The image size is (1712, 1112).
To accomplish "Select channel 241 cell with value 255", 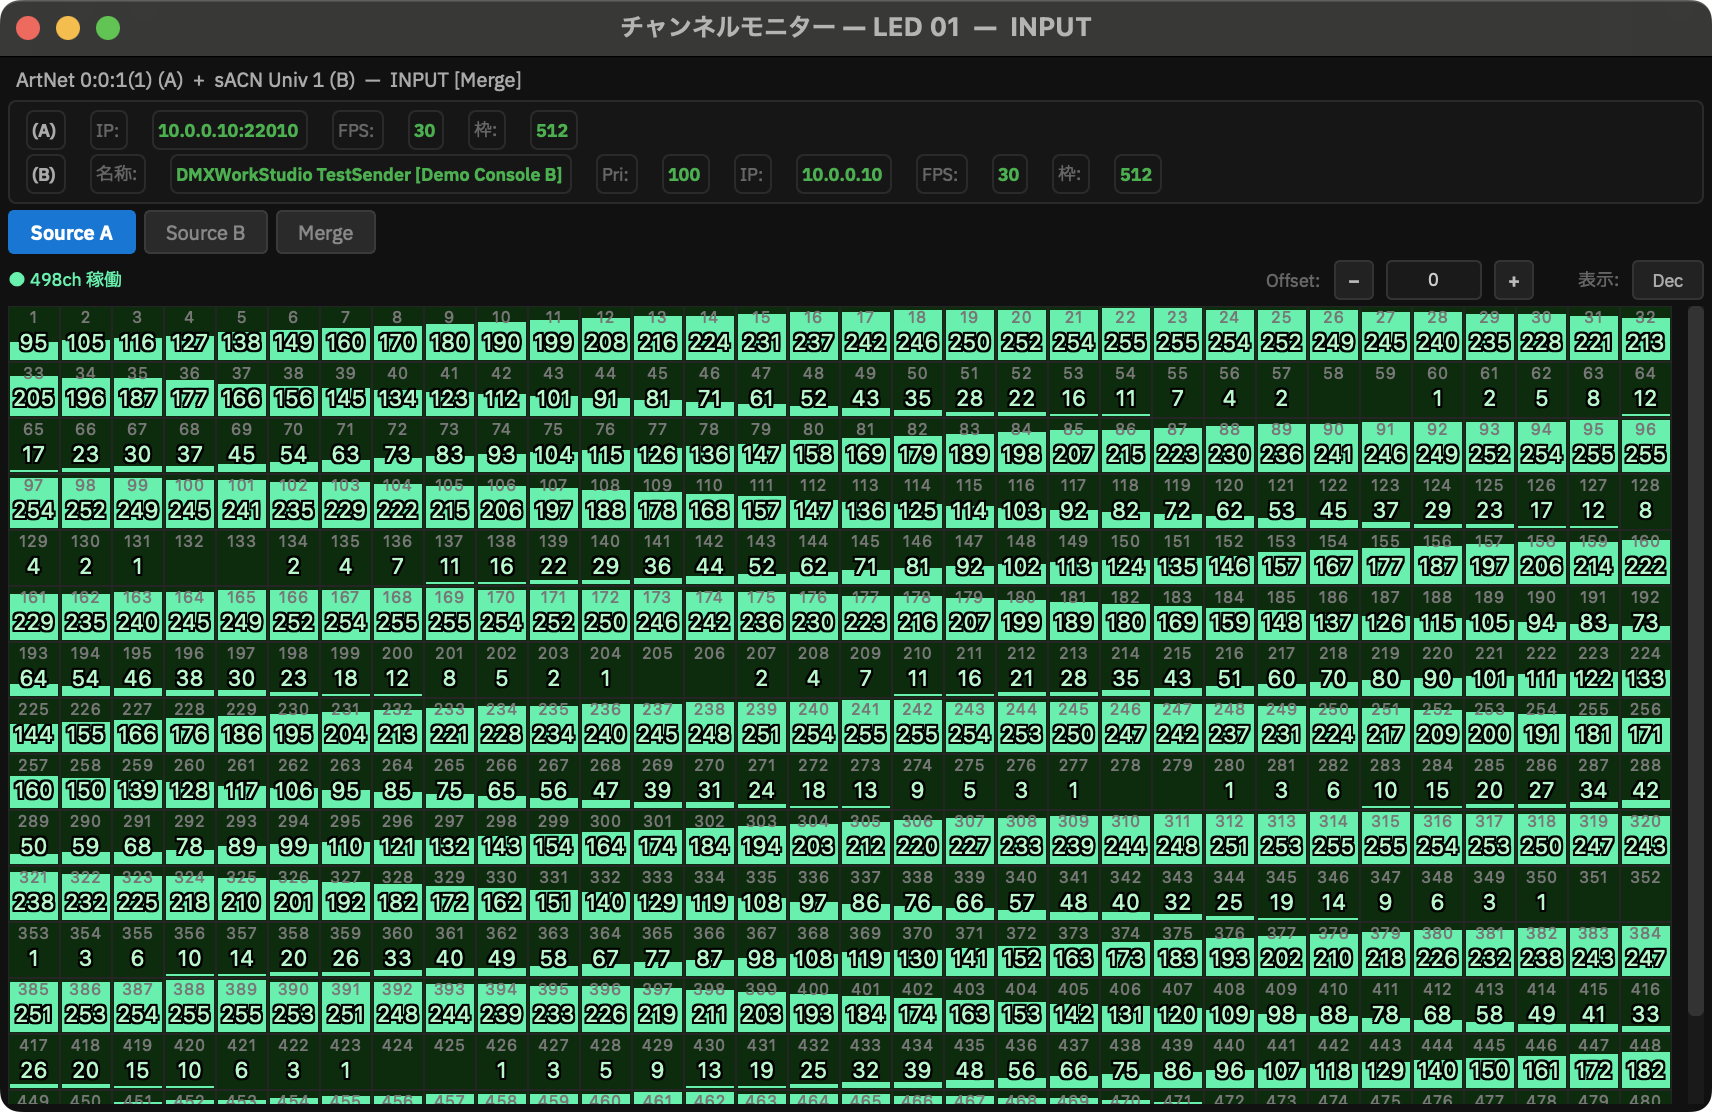I will (x=866, y=725).
